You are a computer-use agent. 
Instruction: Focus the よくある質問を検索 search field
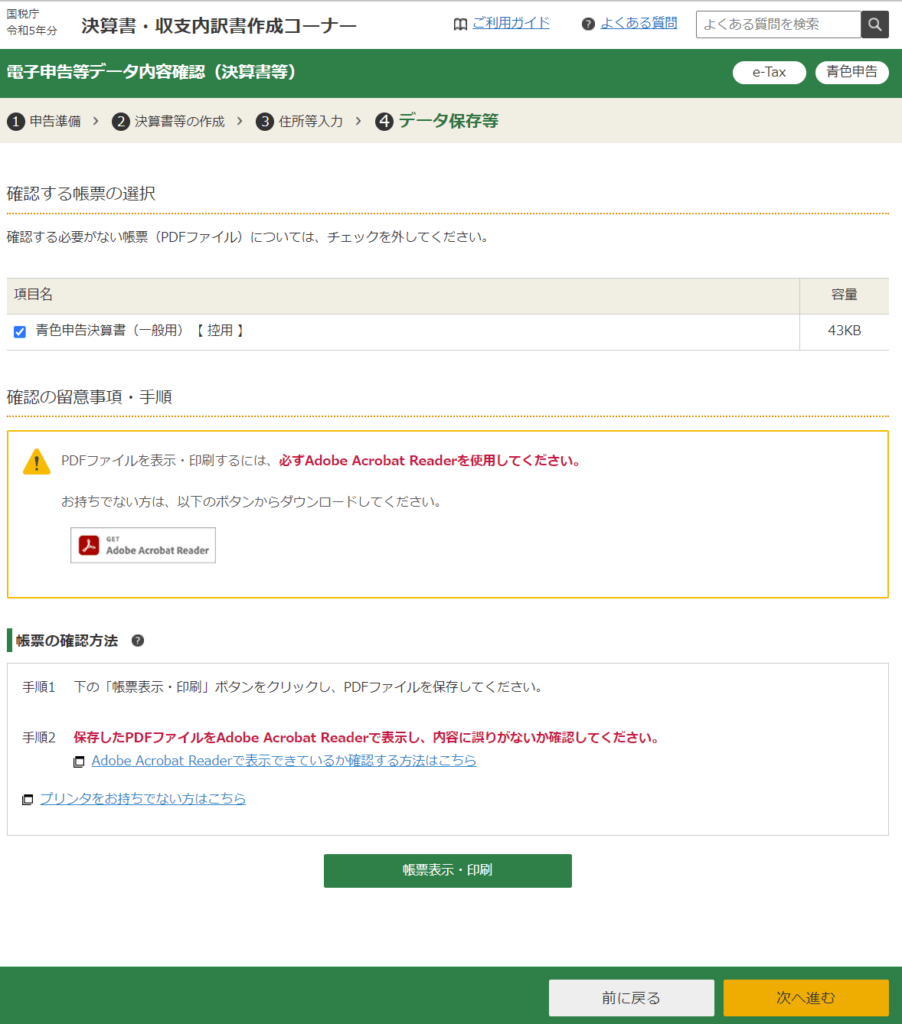point(778,24)
